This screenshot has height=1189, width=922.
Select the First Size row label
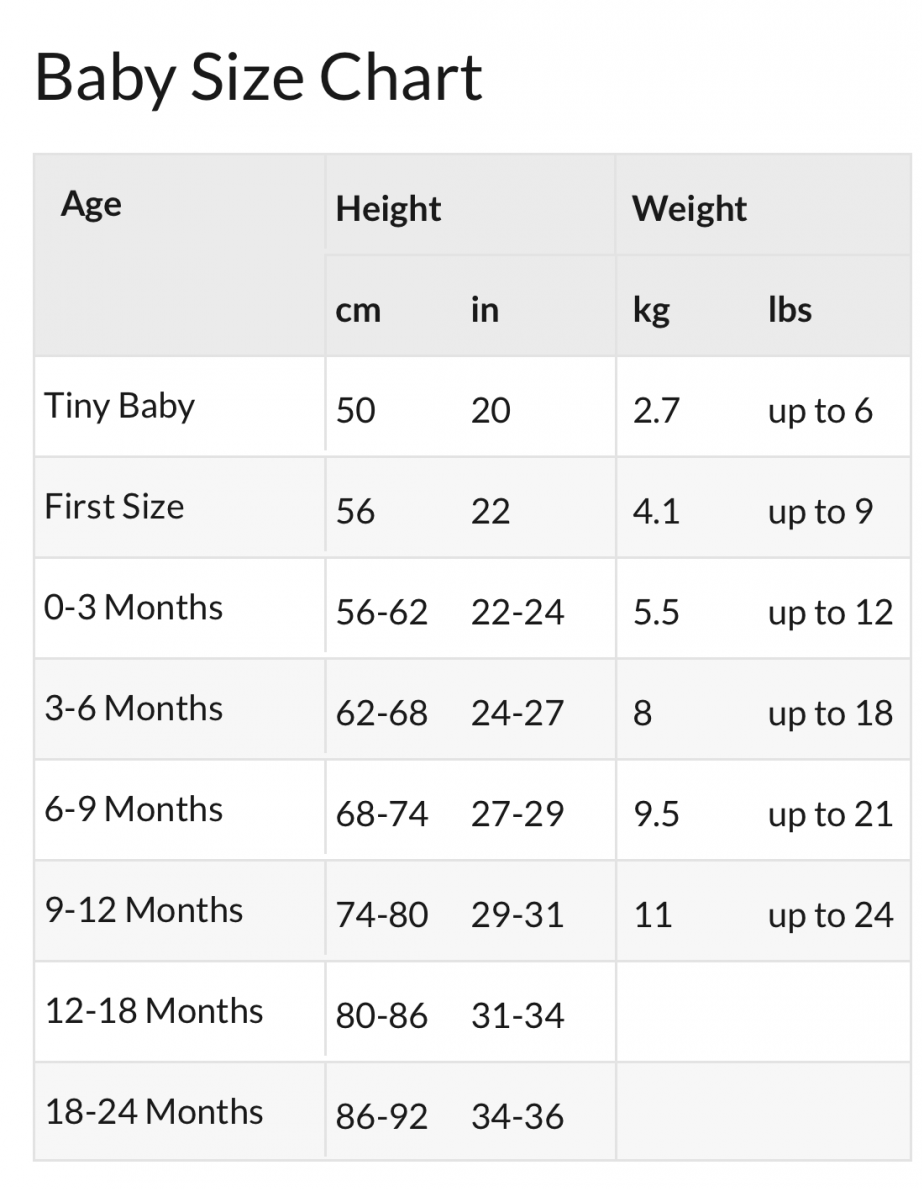click(x=114, y=507)
